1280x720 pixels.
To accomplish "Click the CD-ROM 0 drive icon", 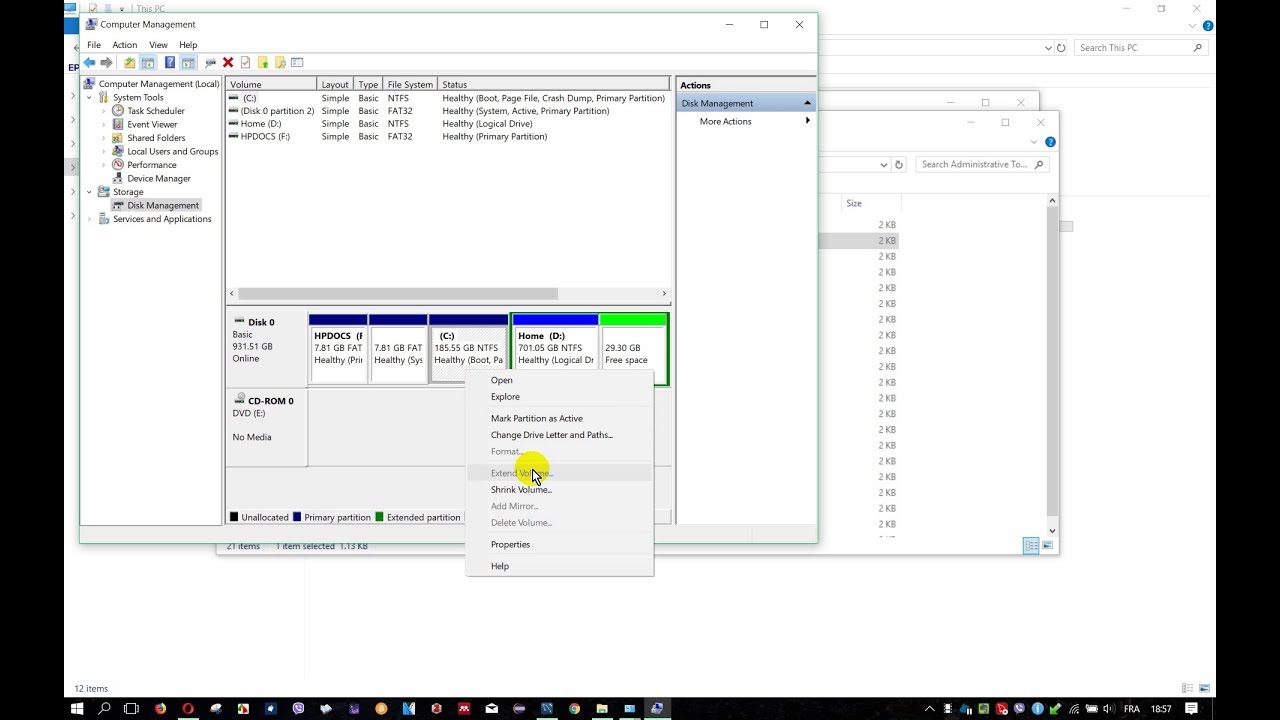I will click(x=239, y=399).
